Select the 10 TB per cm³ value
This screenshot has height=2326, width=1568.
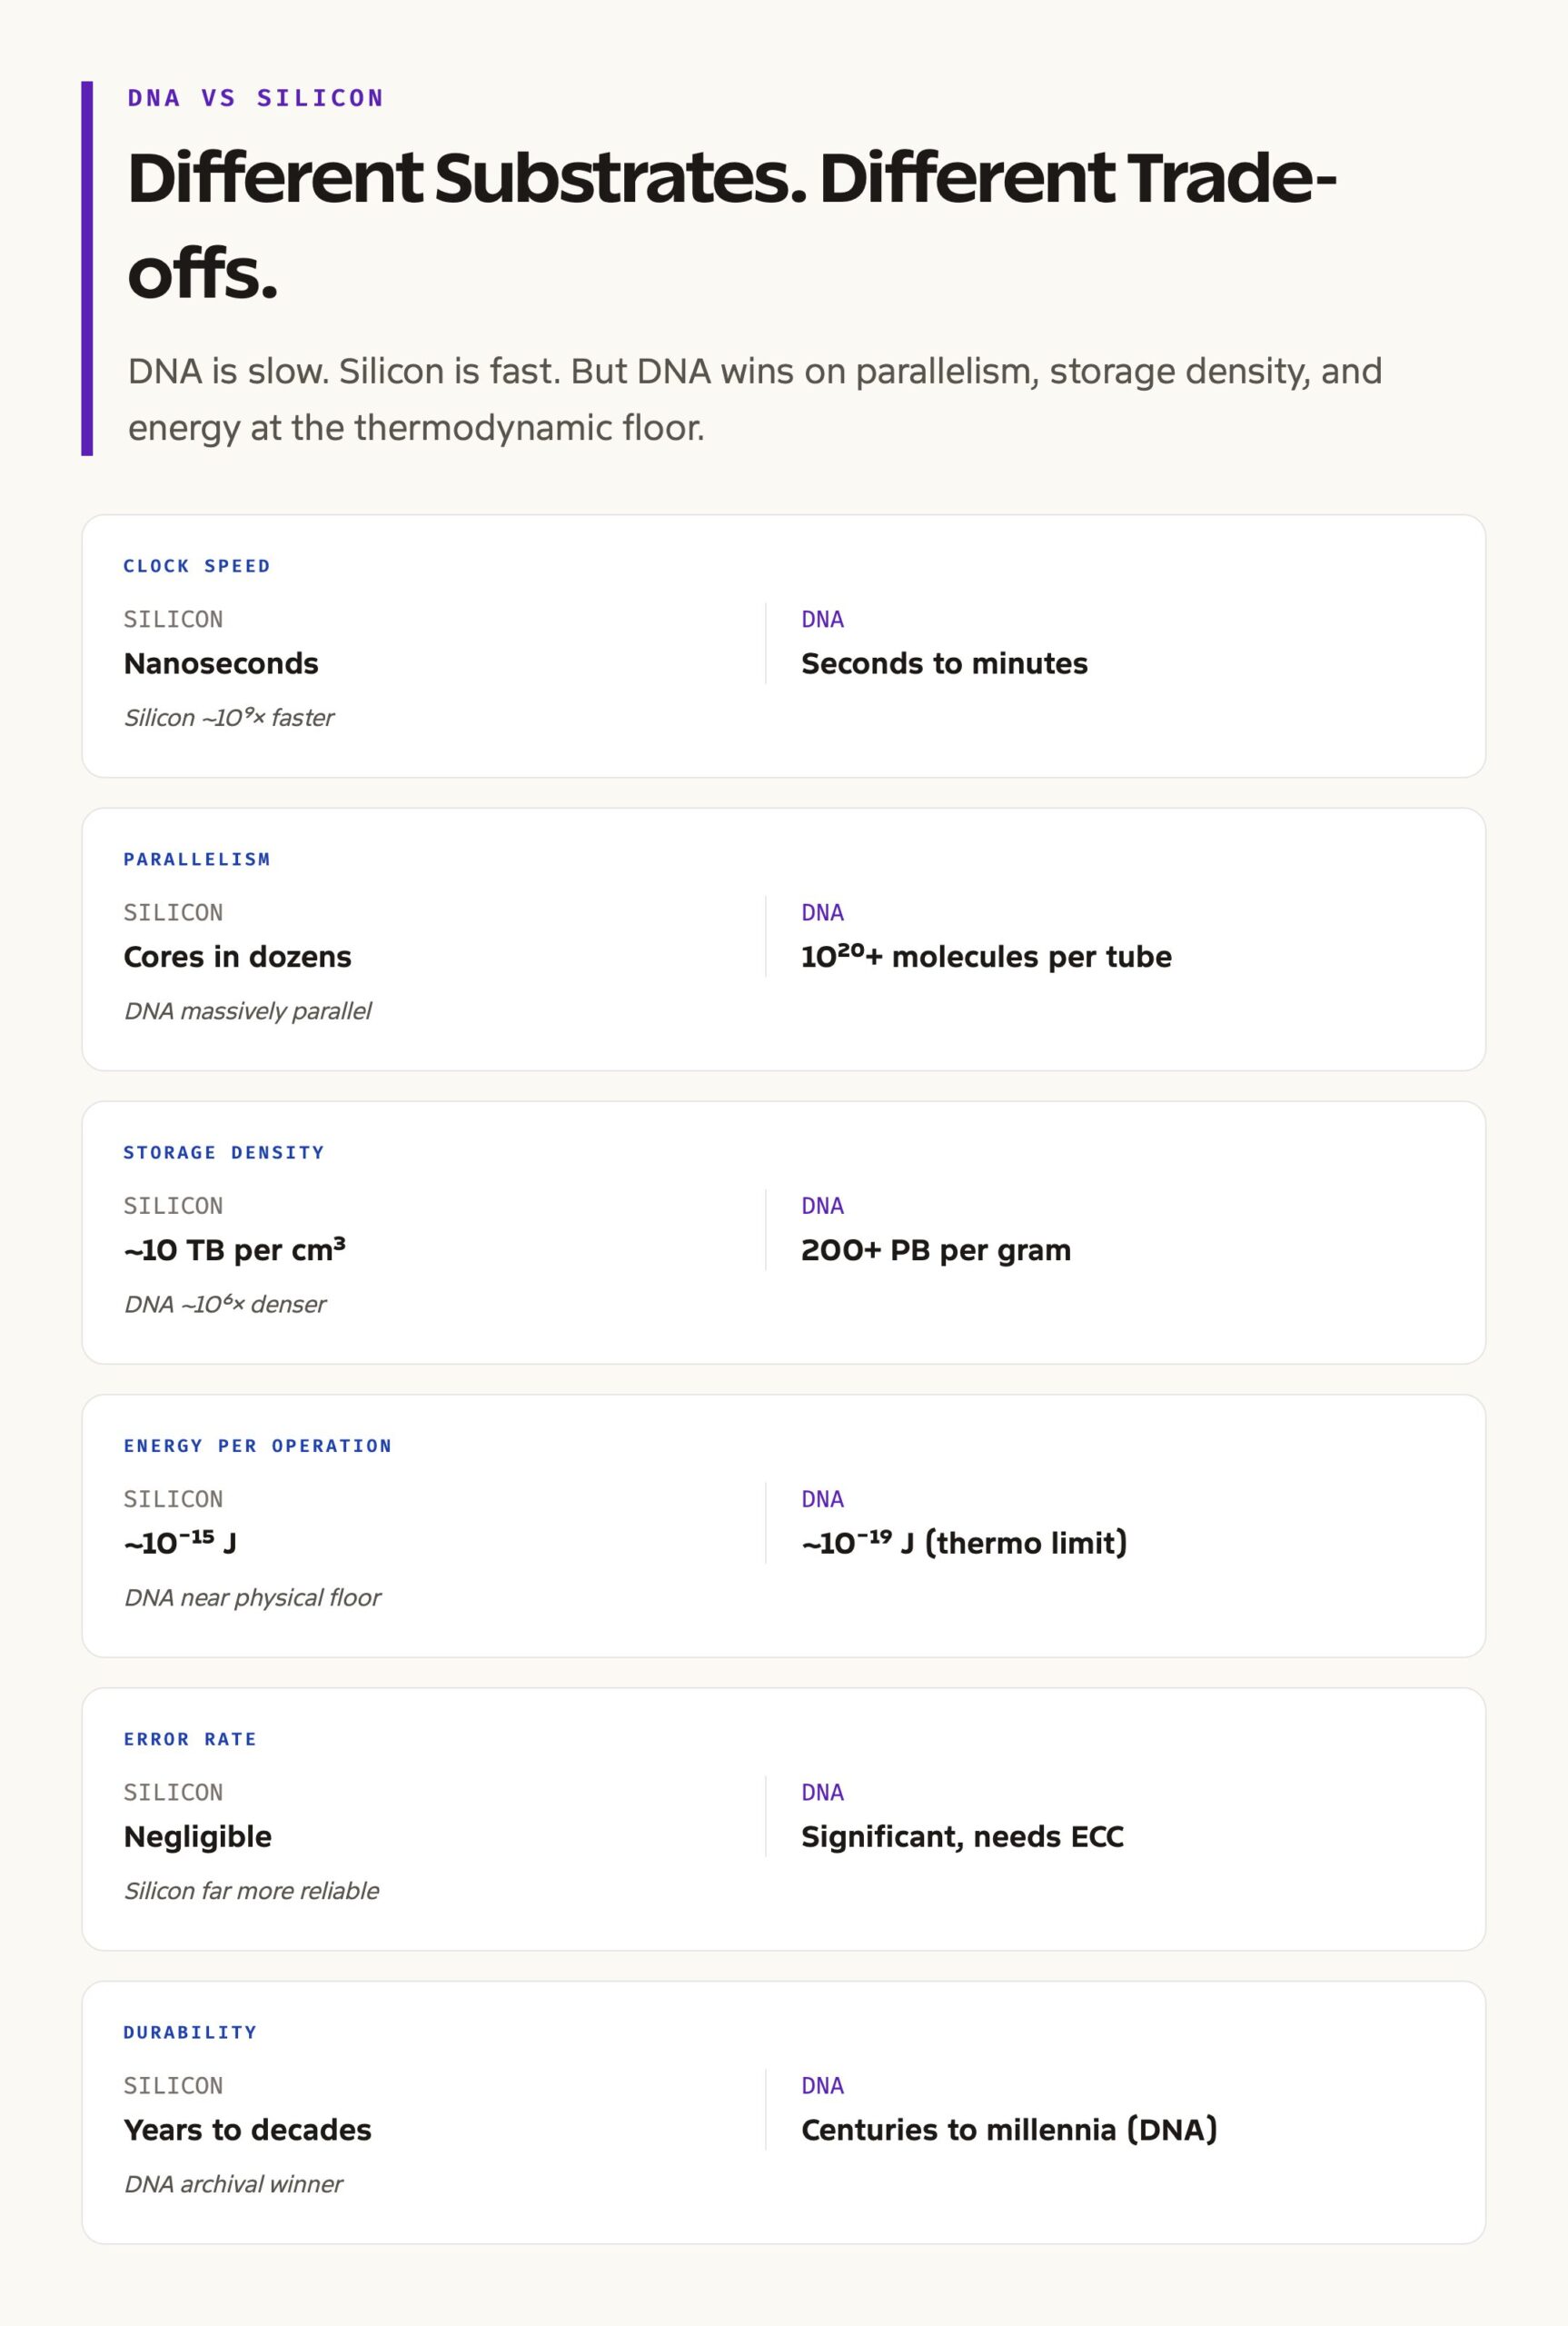click(x=234, y=1249)
